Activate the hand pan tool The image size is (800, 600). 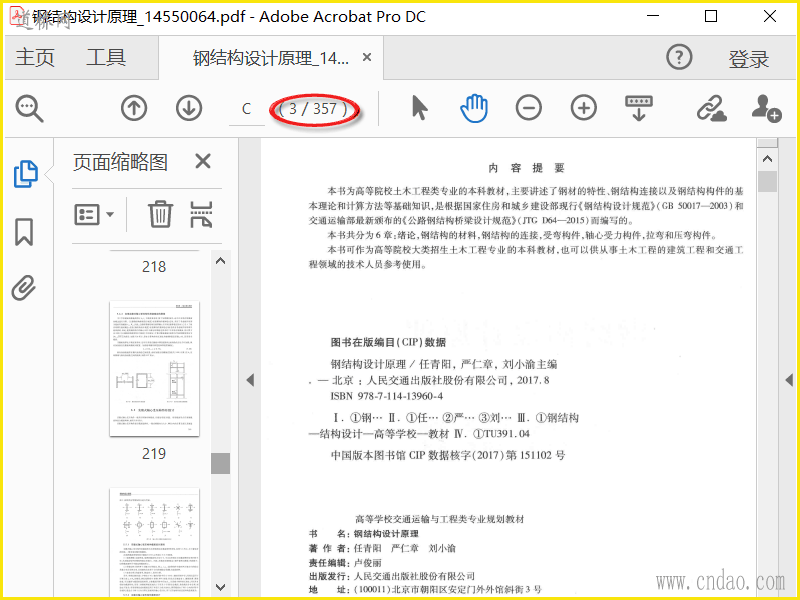pyautogui.click(x=474, y=108)
